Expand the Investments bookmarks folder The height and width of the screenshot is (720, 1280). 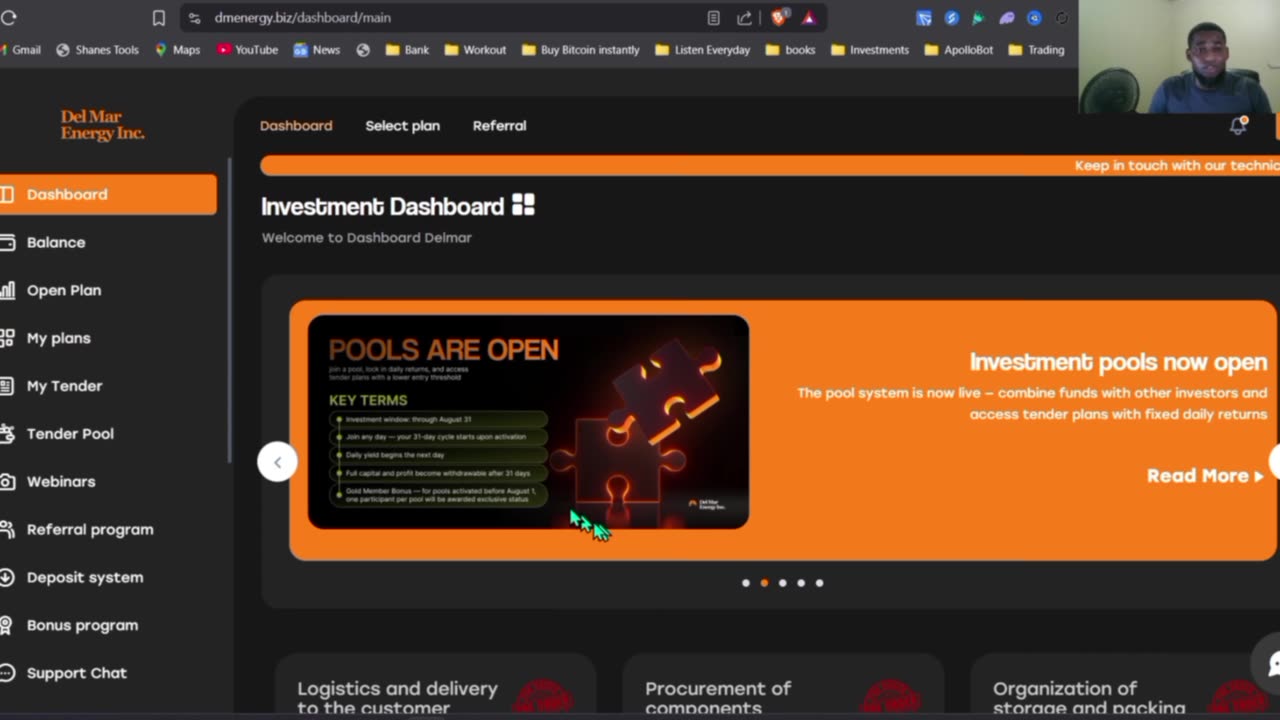tap(869, 50)
